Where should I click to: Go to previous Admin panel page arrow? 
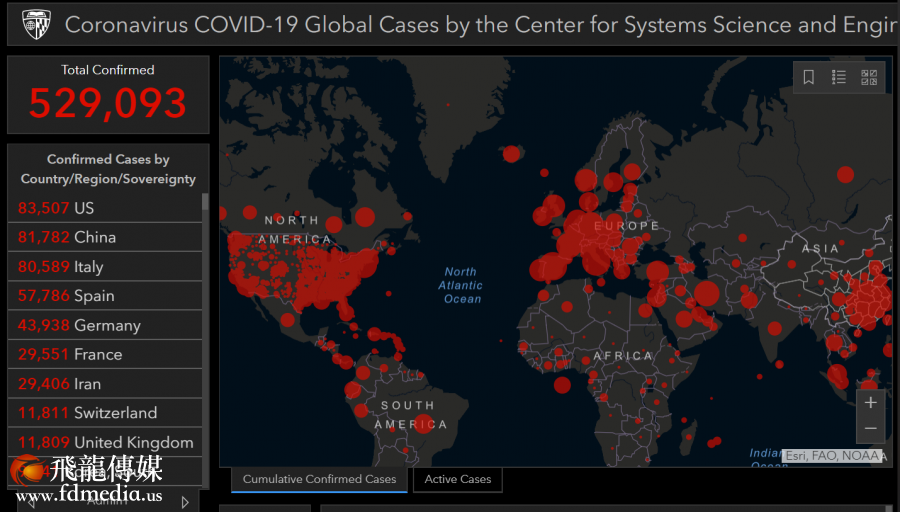pyautogui.click(x=30, y=502)
